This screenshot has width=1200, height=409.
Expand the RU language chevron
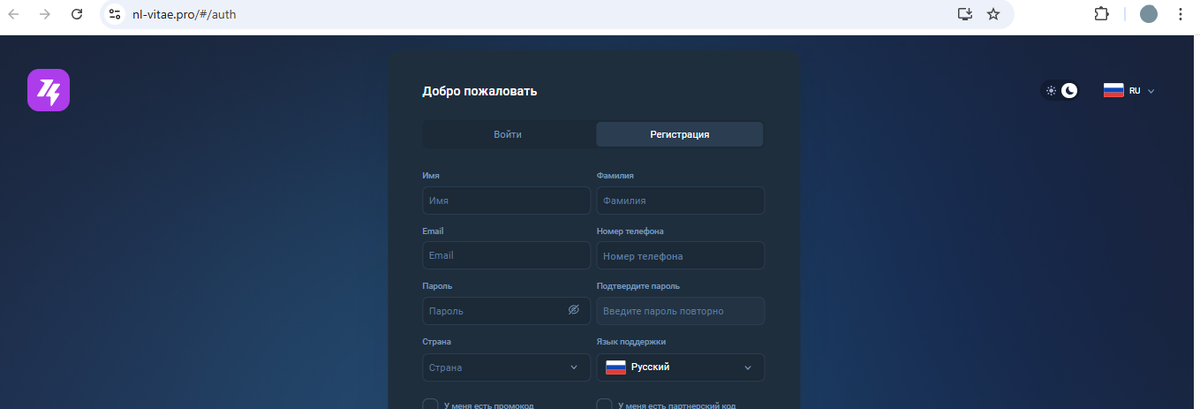point(1151,91)
